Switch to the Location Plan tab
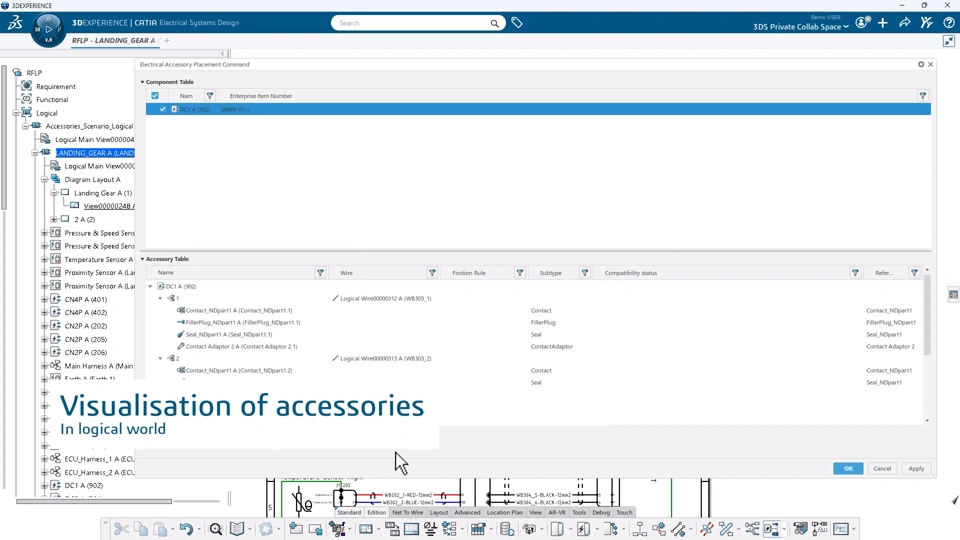960x540 pixels. pos(504,512)
